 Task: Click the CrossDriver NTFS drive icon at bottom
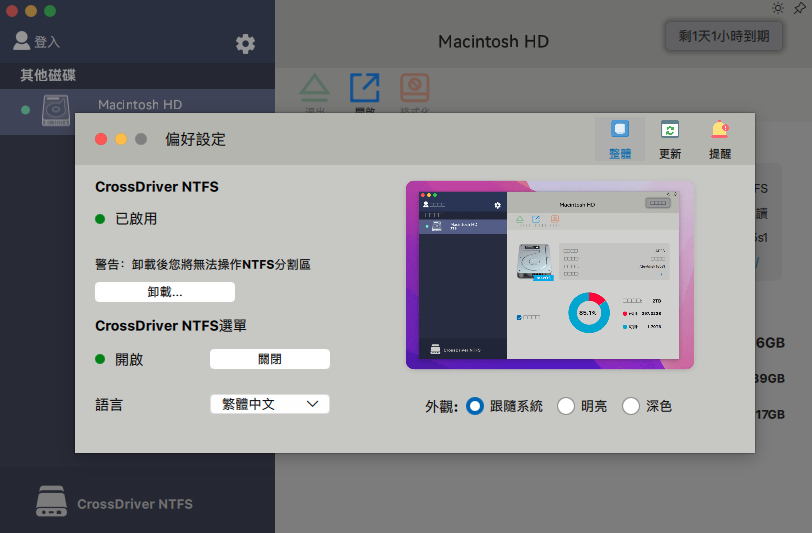click(x=51, y=501)
